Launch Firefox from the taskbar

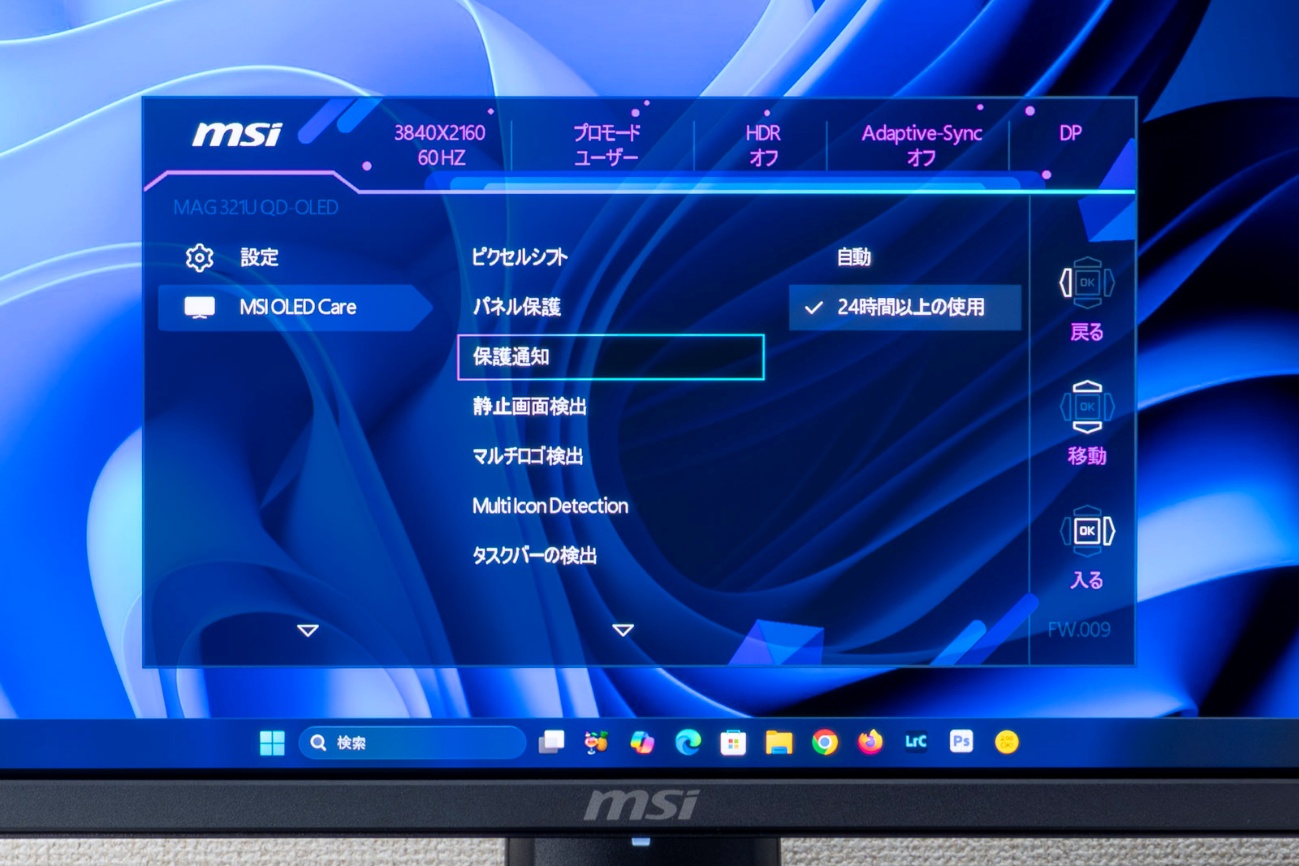point(870,742)
